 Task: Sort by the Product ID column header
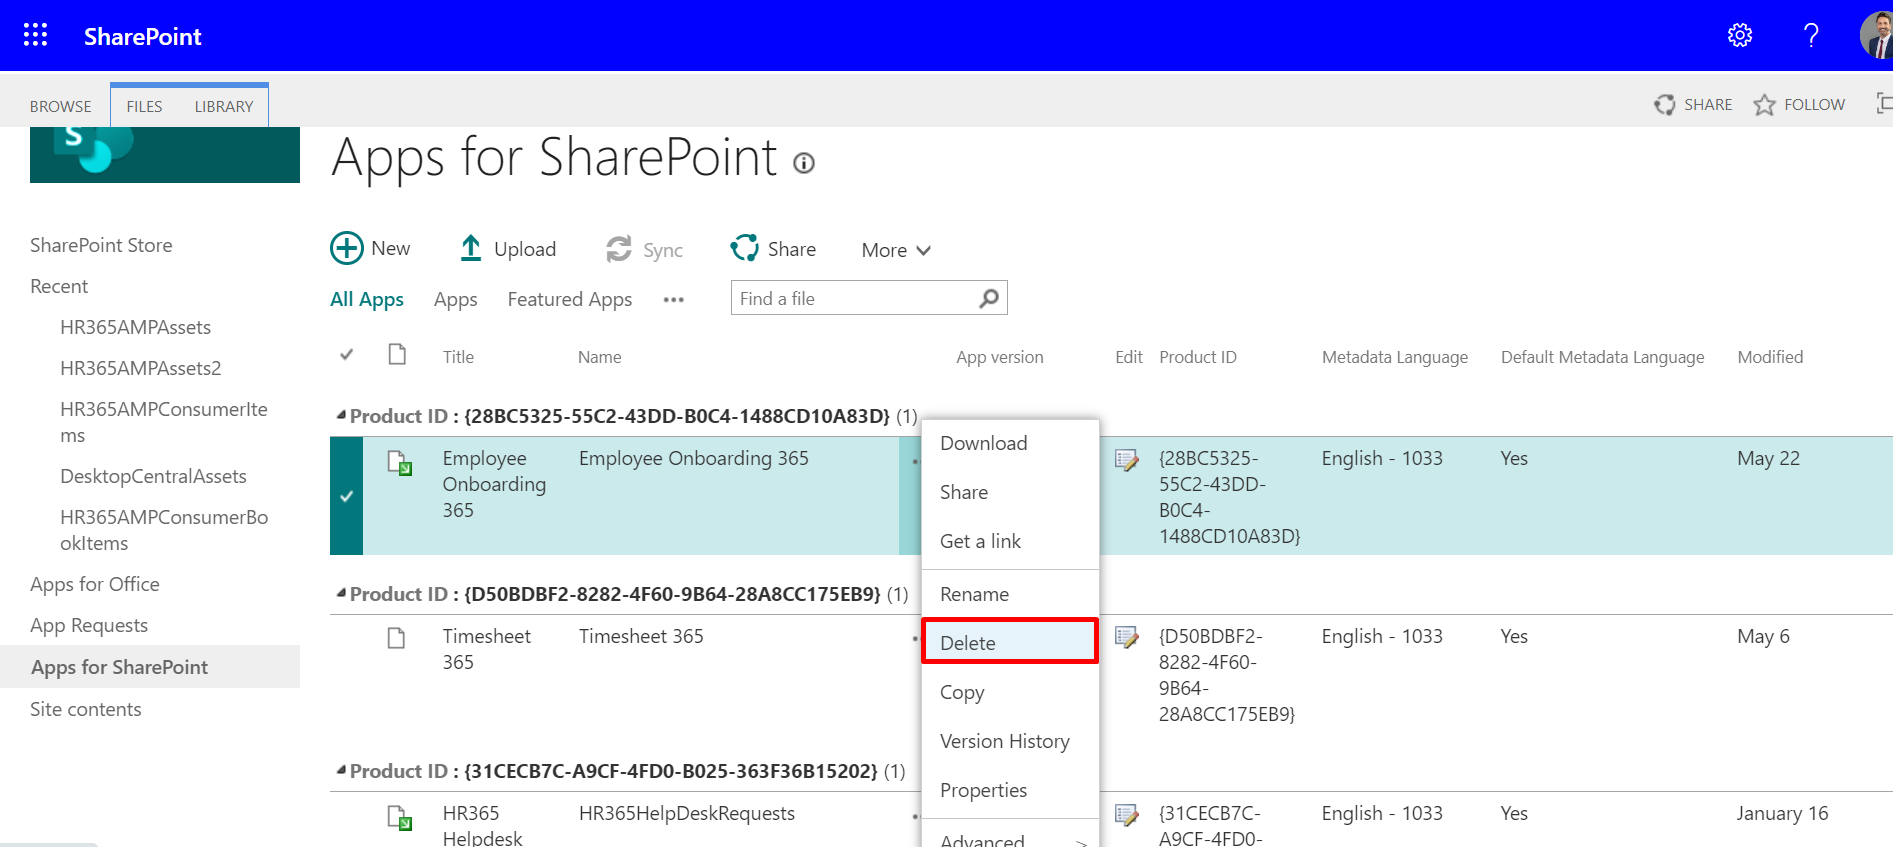(1198, 357)
